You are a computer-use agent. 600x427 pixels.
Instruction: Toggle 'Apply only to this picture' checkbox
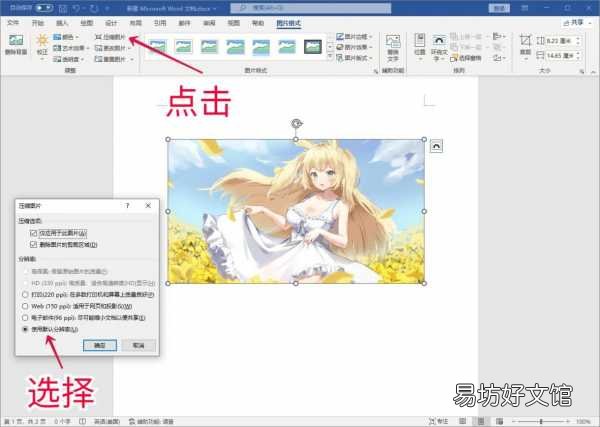33,233
